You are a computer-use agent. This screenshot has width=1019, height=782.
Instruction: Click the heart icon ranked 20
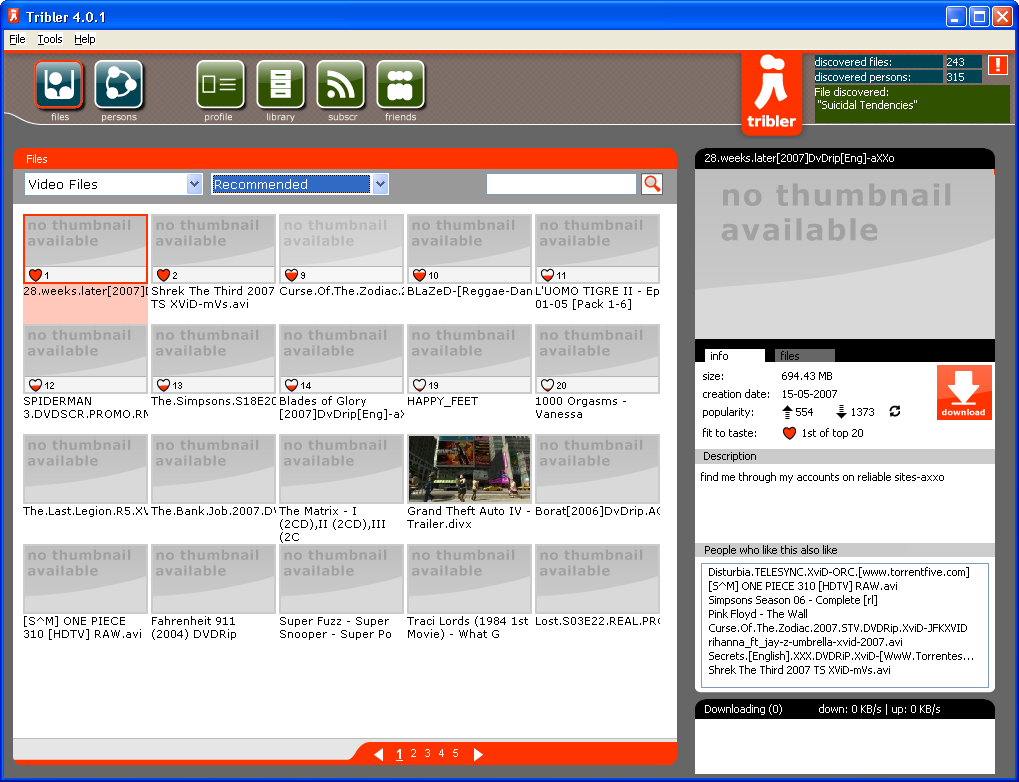pos(548,385)
